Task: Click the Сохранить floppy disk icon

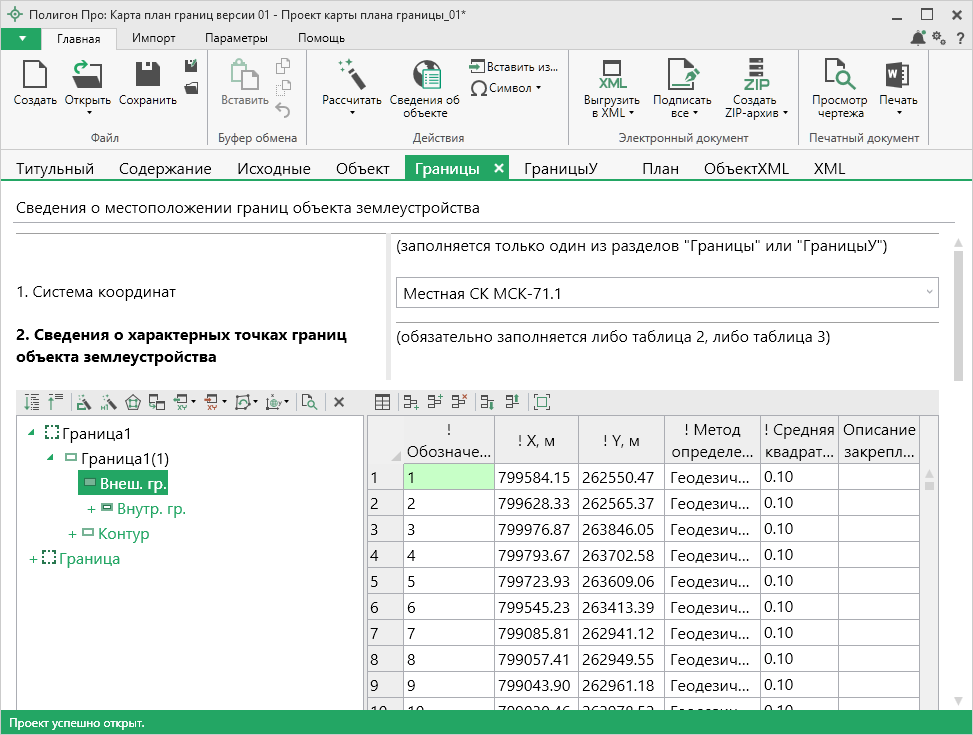Action: pyautogui.click(x=147, y=77)
